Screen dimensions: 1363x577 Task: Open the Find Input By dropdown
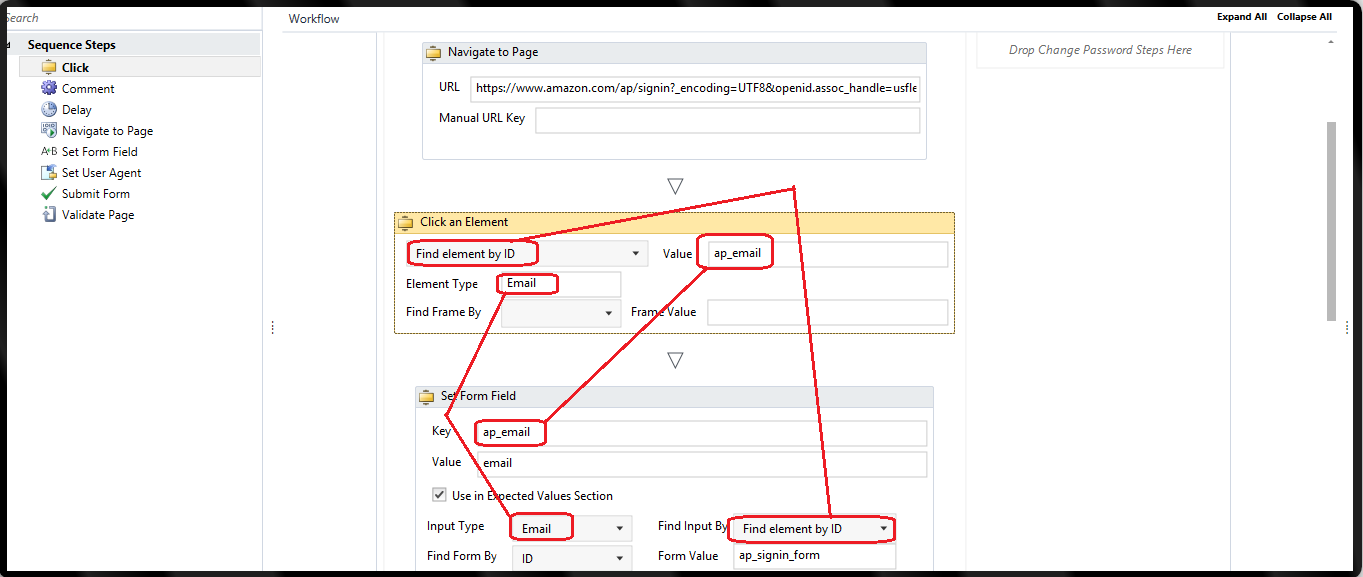813,528
